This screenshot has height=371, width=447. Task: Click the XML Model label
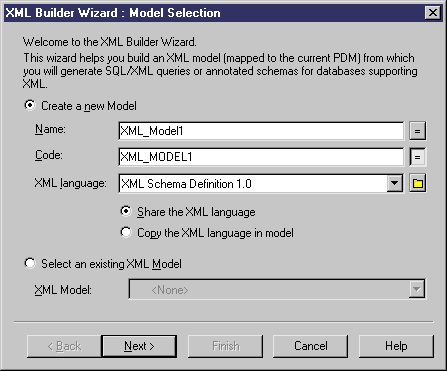[63, 290]
